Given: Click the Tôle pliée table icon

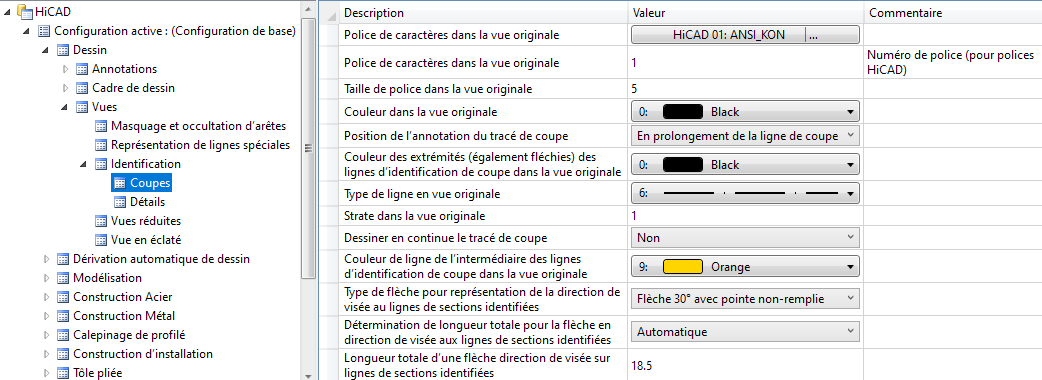Looking at the screenshot, I should 63,373.
